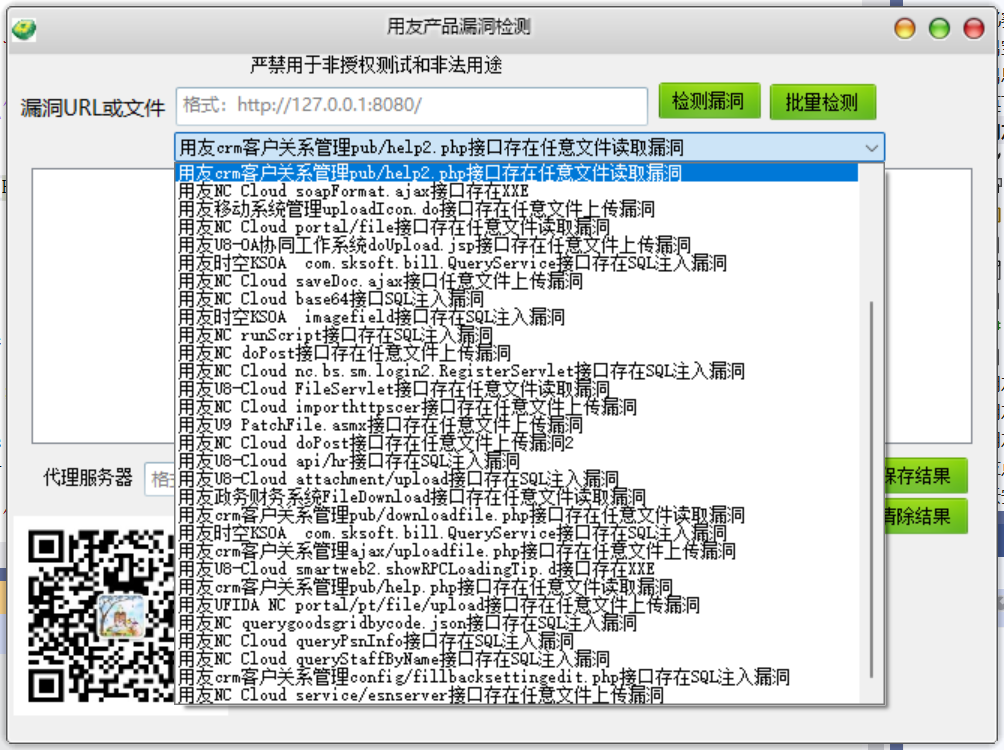Select 用友NC Cloud importhttpscer 文件上传 option

coord(517,407)
